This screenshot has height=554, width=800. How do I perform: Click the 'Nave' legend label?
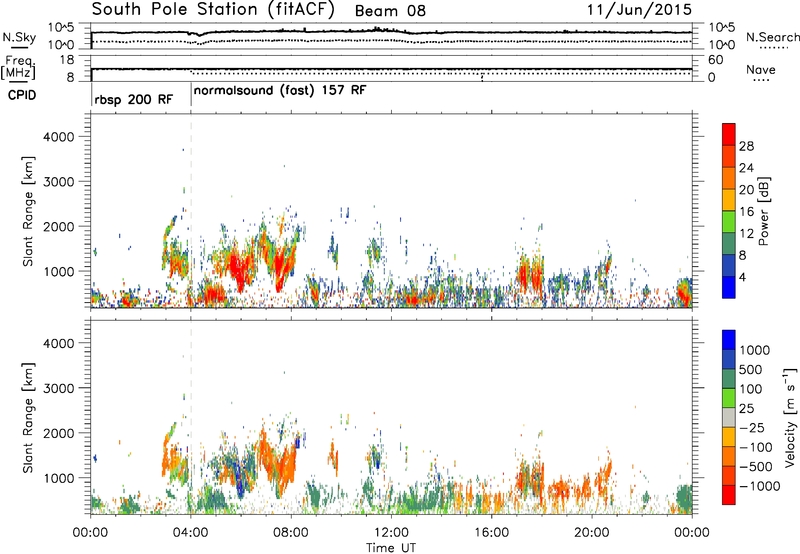[761, 70]
